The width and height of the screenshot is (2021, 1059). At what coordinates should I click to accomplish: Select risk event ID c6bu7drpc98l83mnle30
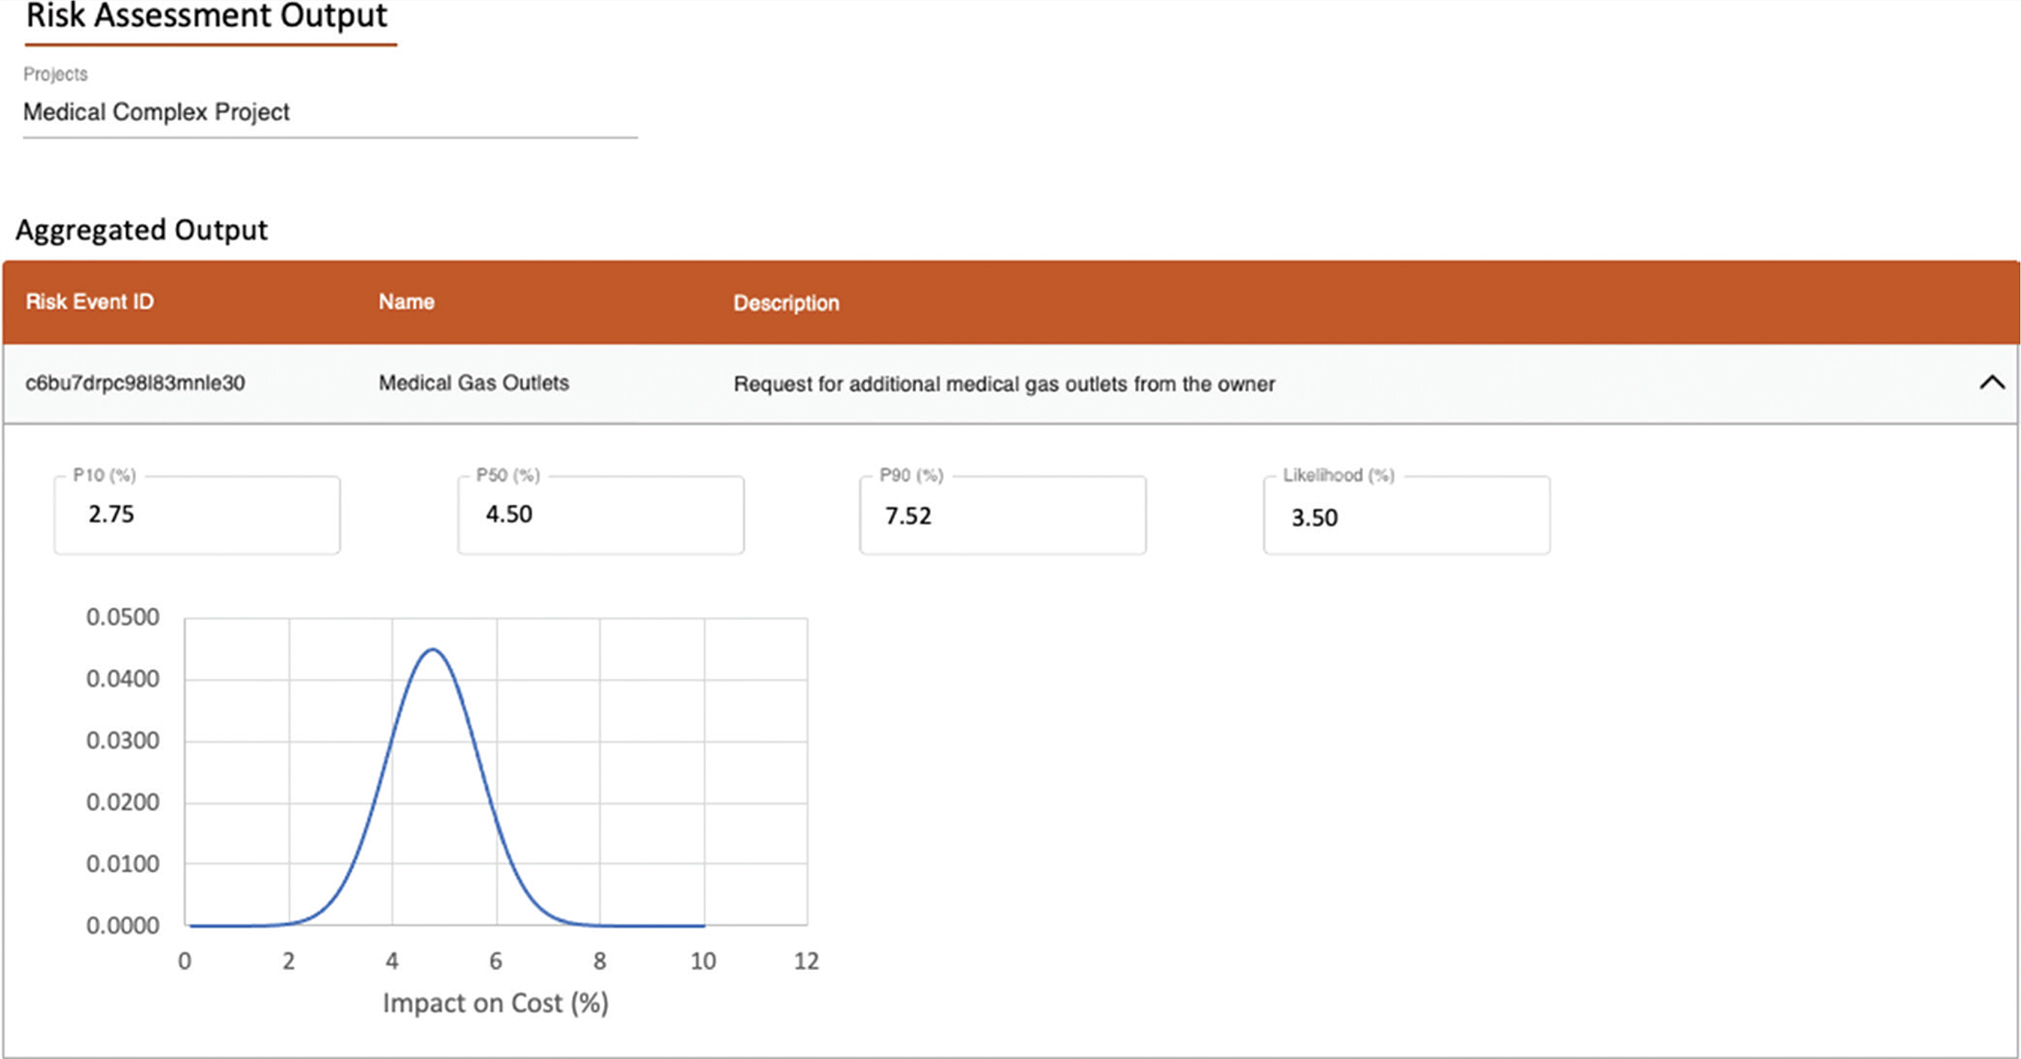[x=135, y=383]
